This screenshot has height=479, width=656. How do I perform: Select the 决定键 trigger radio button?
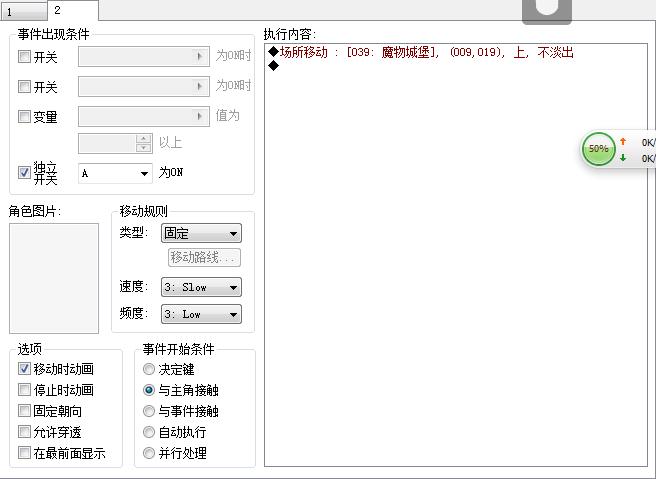tap(149, 369)
